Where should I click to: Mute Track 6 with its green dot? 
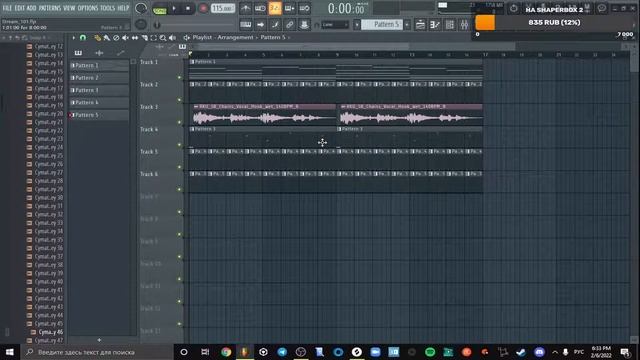179,189
